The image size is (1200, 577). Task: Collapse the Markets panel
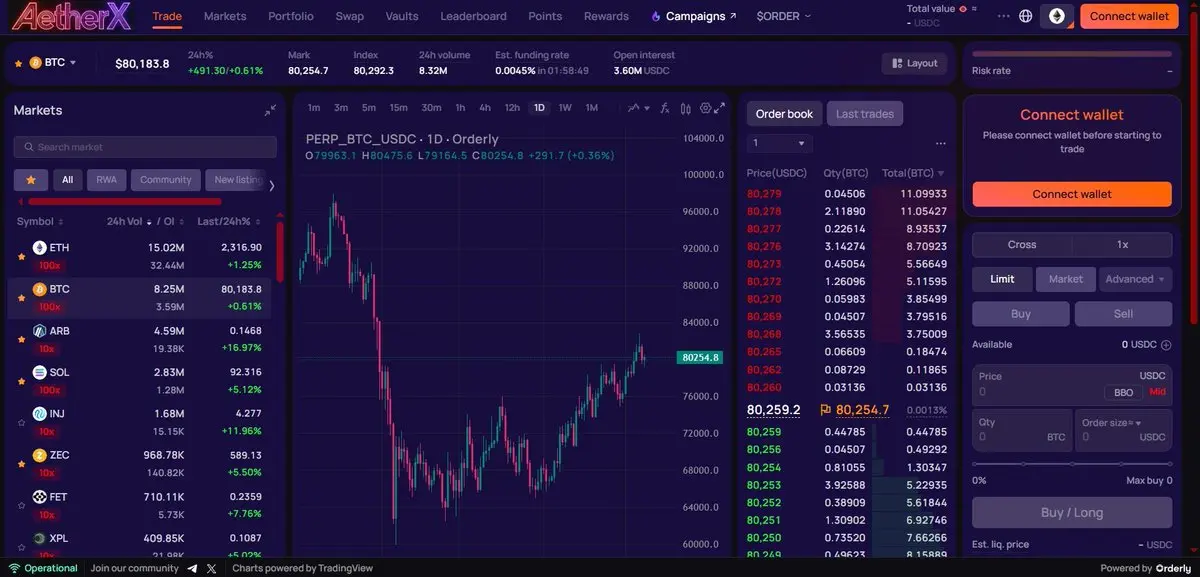[x=270, y=111]
